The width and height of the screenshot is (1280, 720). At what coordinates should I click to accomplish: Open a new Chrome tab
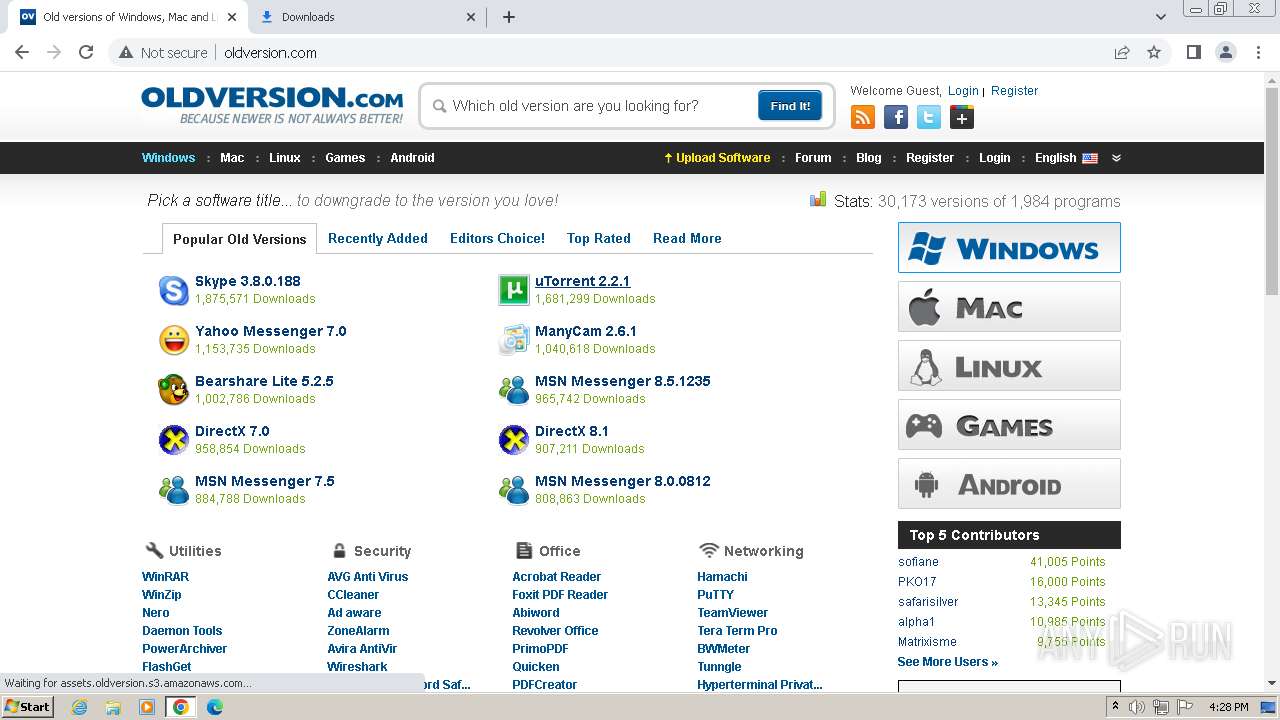[x=508, y=17]
